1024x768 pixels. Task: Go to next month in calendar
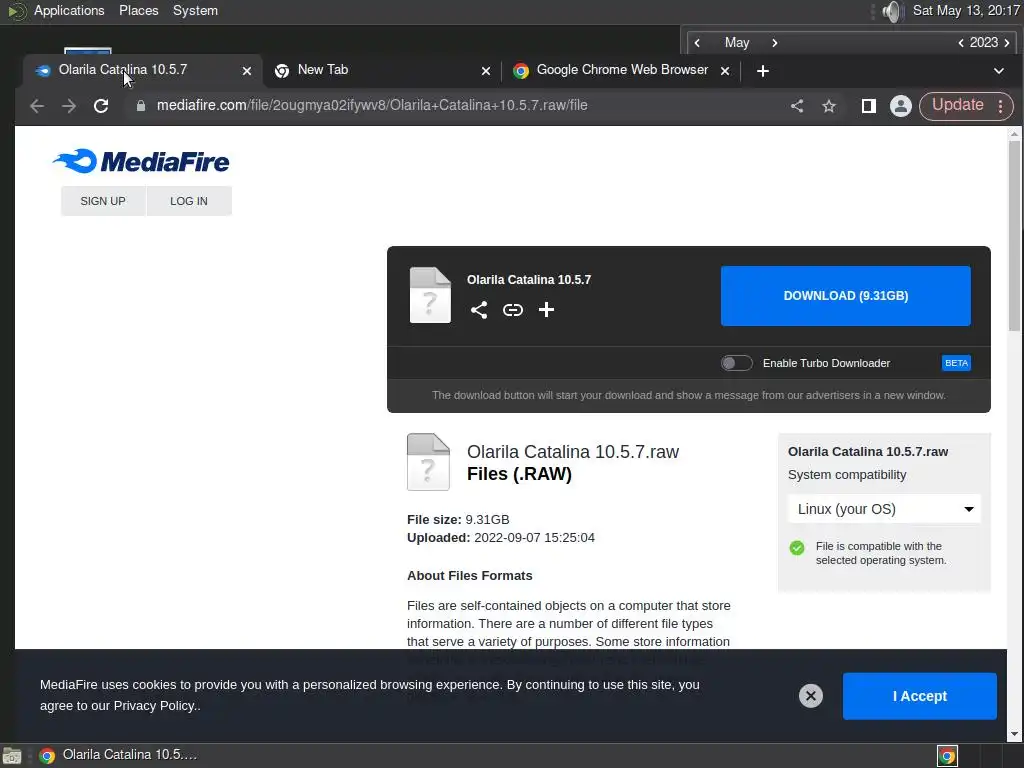point(775,43)
